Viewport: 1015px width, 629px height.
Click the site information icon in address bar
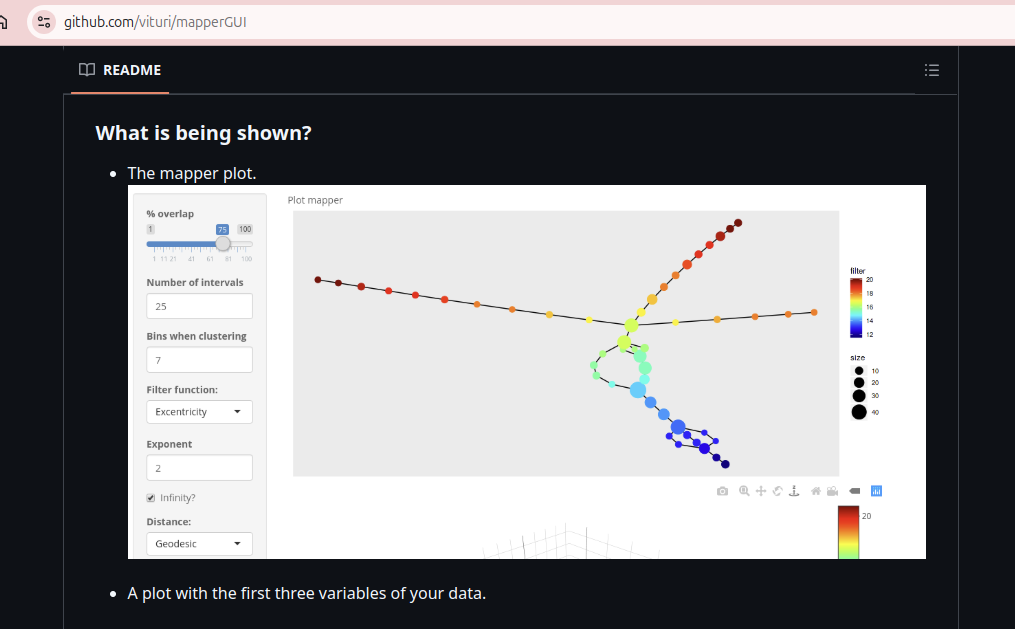click(43, 22)
